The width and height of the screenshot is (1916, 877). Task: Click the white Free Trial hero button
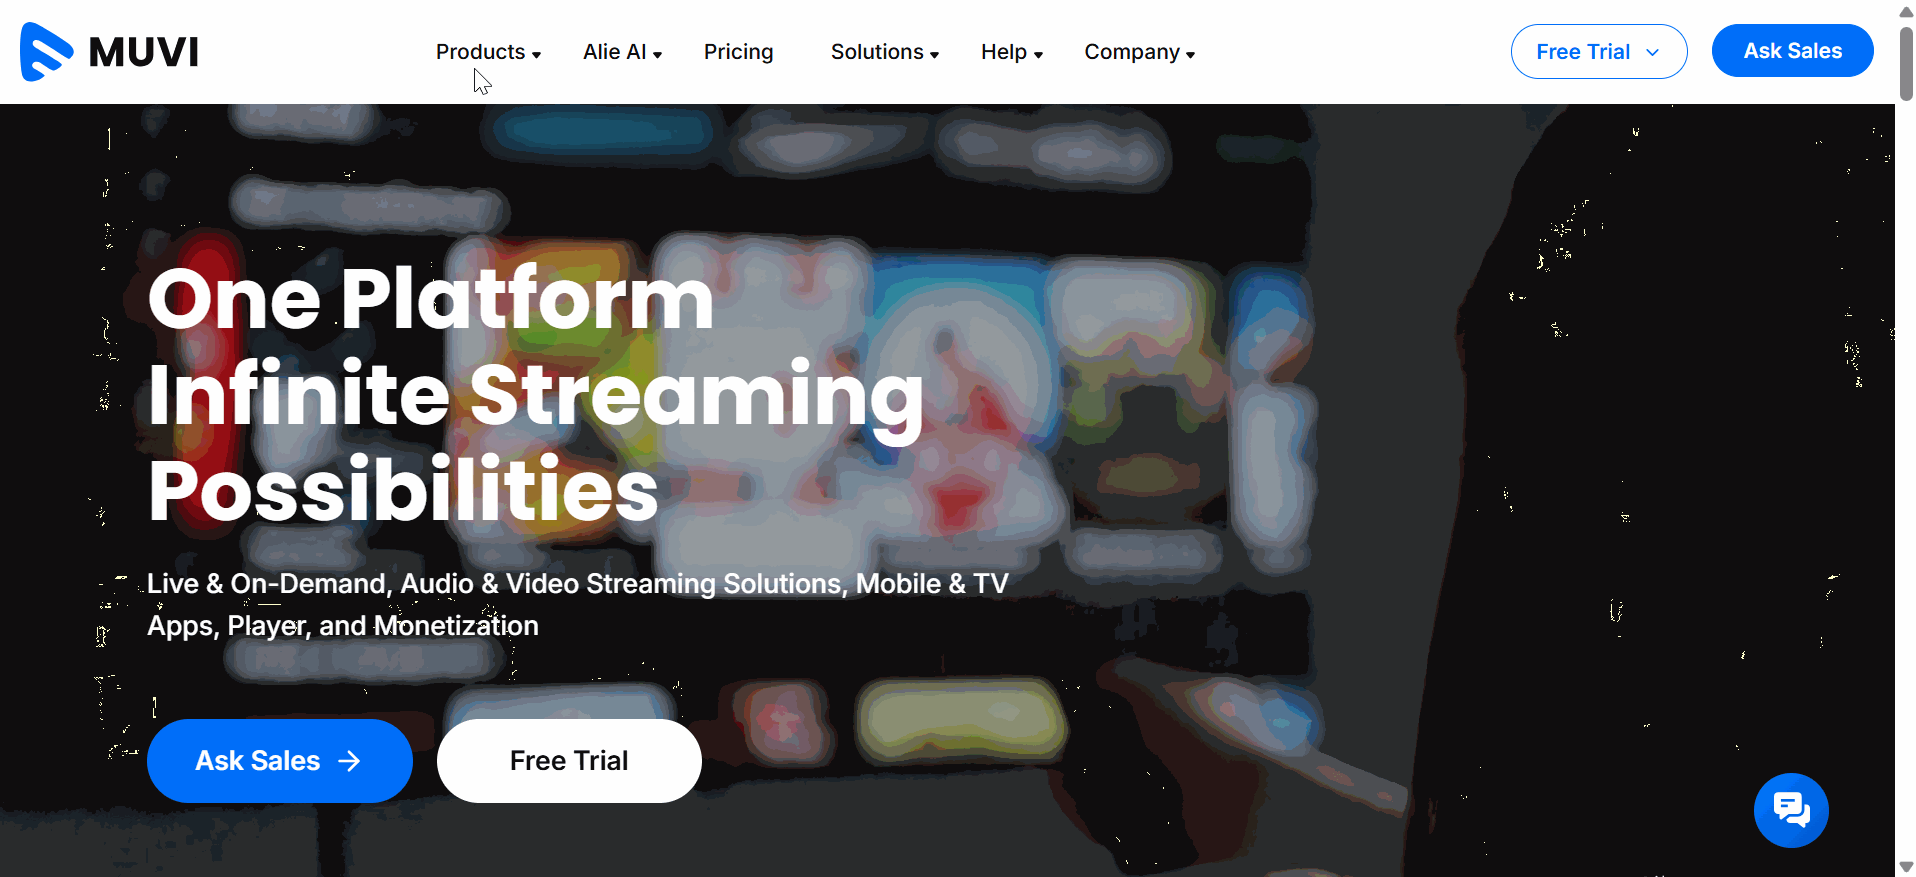pos(569,760)
